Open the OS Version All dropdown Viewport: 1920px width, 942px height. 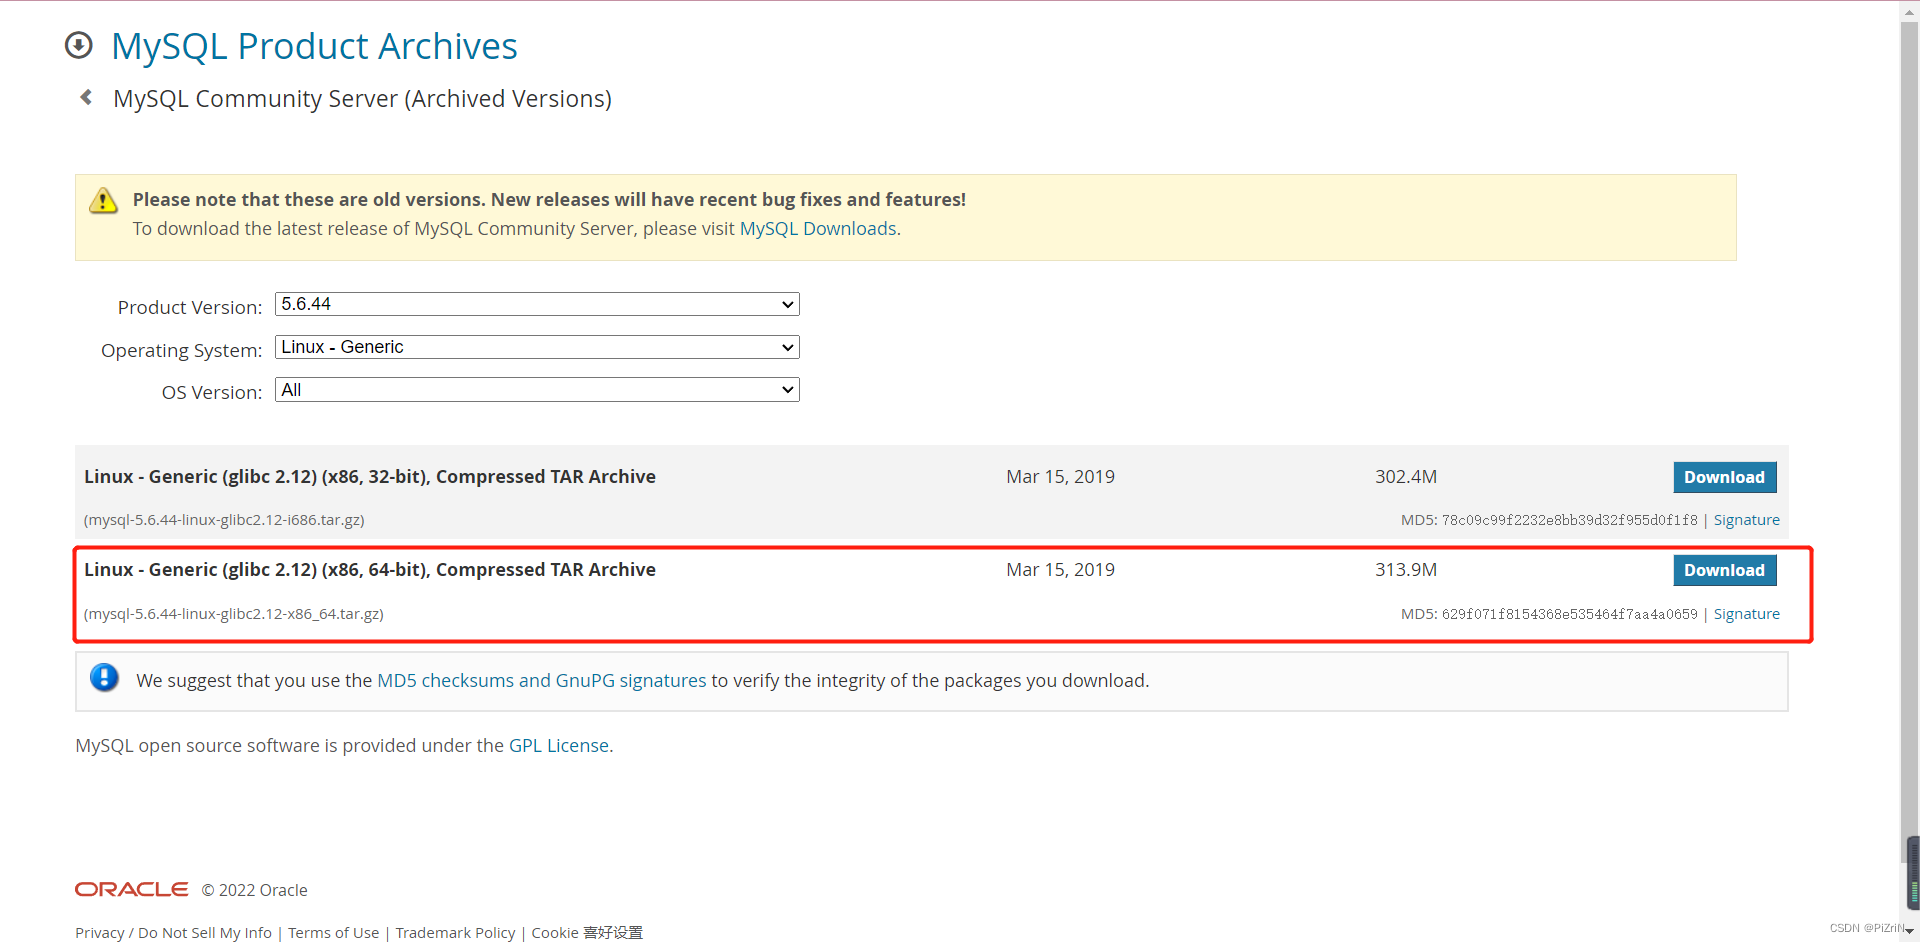coord(537,390)
